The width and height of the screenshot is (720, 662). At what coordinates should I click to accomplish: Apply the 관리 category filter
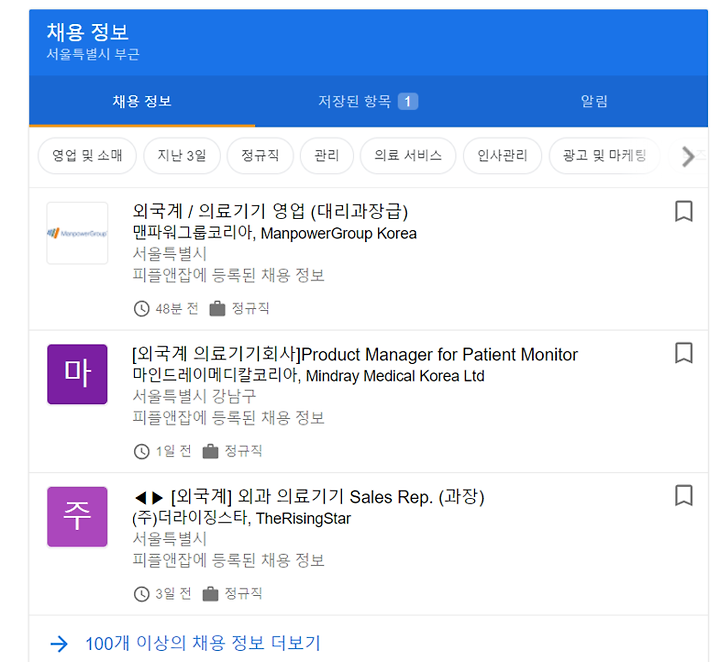pyautogui.click(x=326, y=156)
